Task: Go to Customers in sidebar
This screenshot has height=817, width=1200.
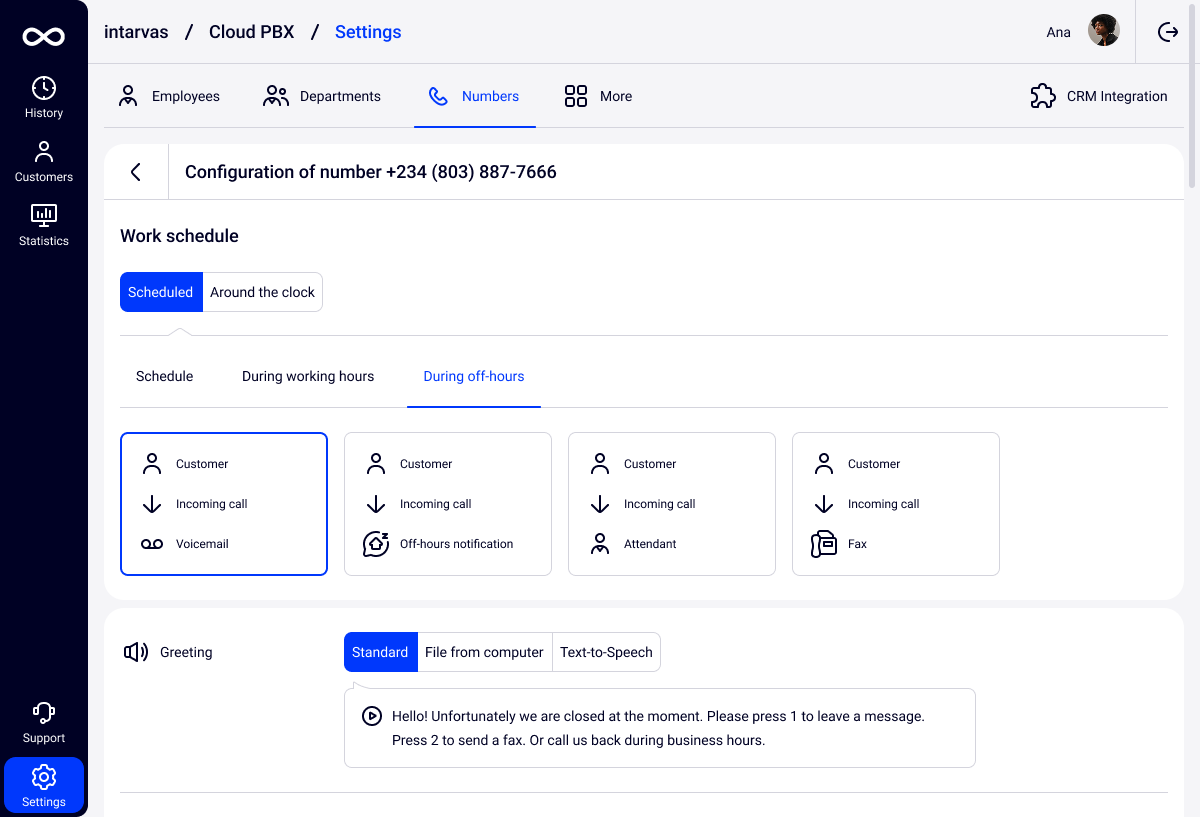Action: 44,162
